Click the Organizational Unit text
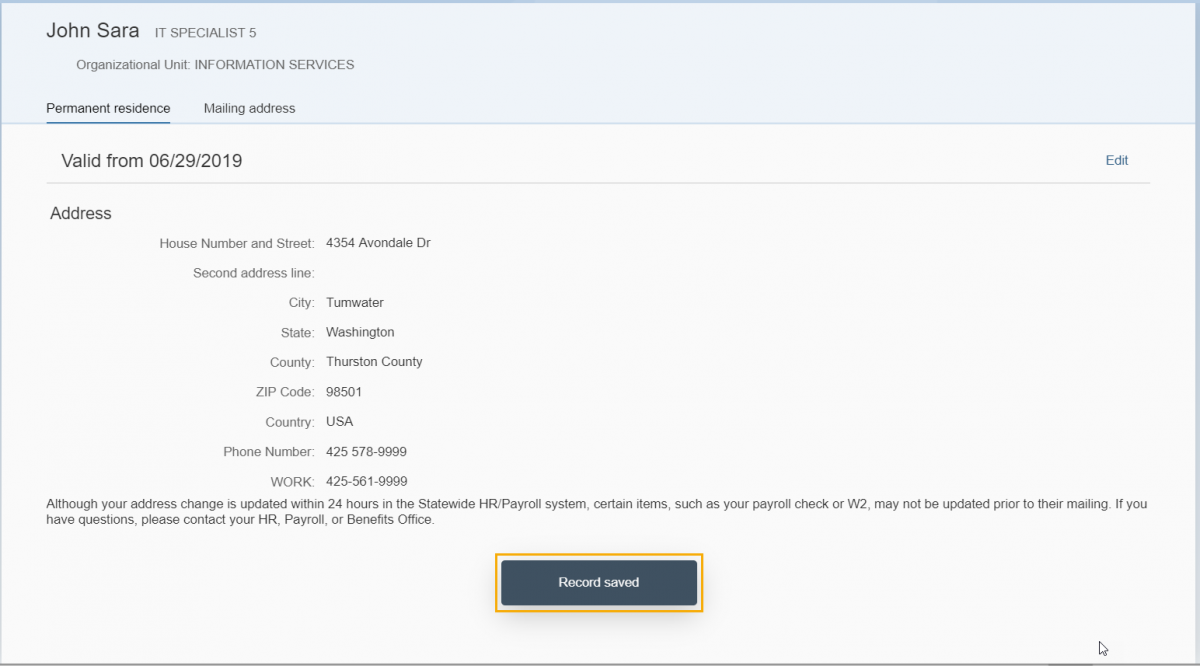This screenshot has width=1200, height=666. point(215,65)
